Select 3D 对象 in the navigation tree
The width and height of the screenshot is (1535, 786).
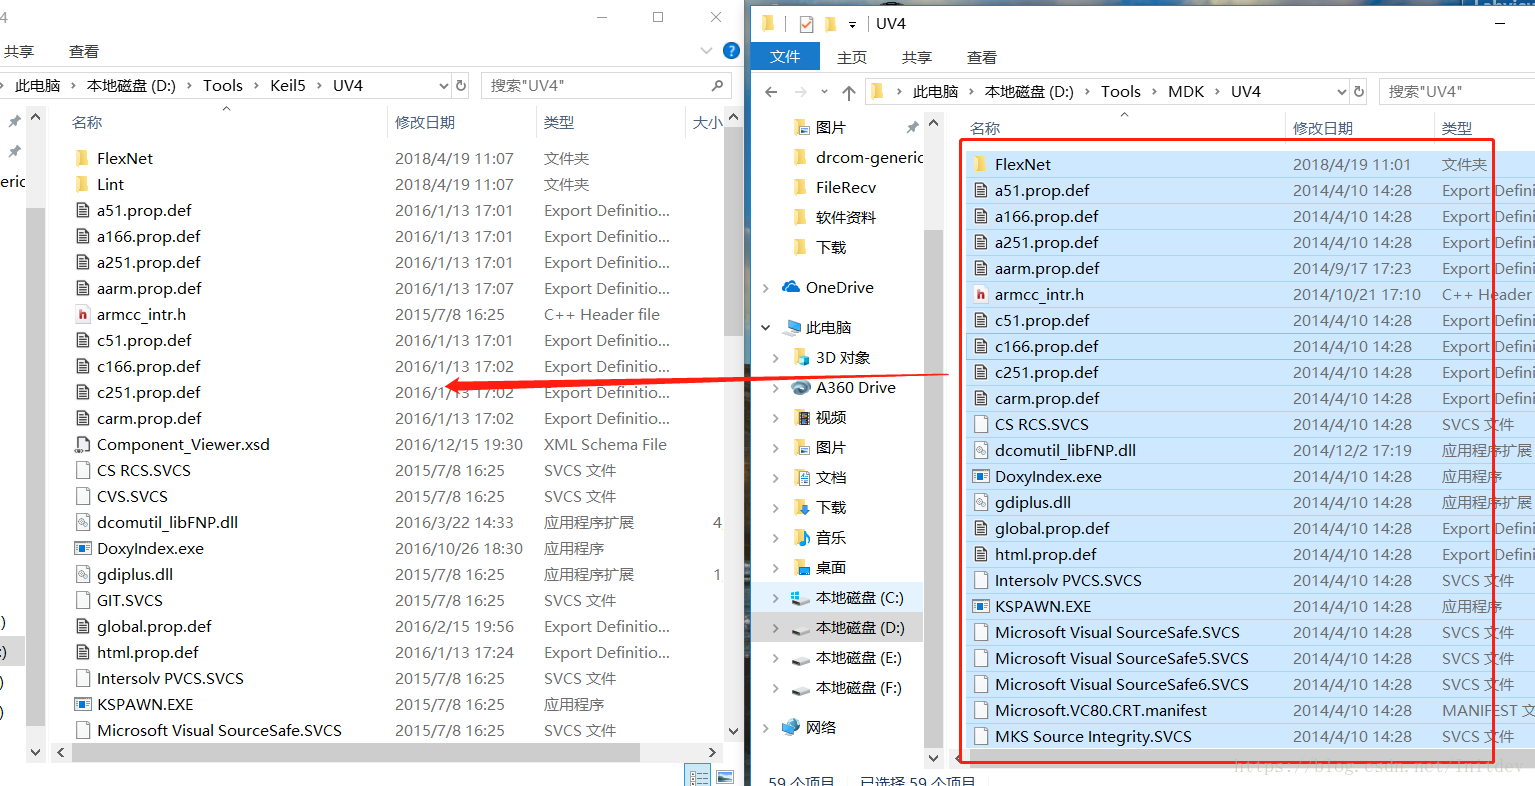coord(842,358)
